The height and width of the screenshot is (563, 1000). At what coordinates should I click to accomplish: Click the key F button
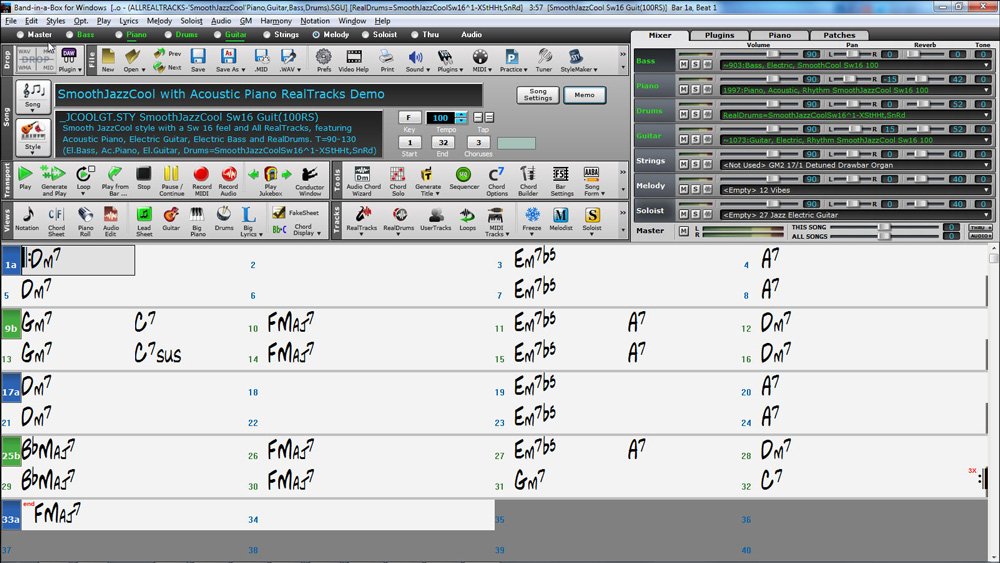tap(409, 117)
